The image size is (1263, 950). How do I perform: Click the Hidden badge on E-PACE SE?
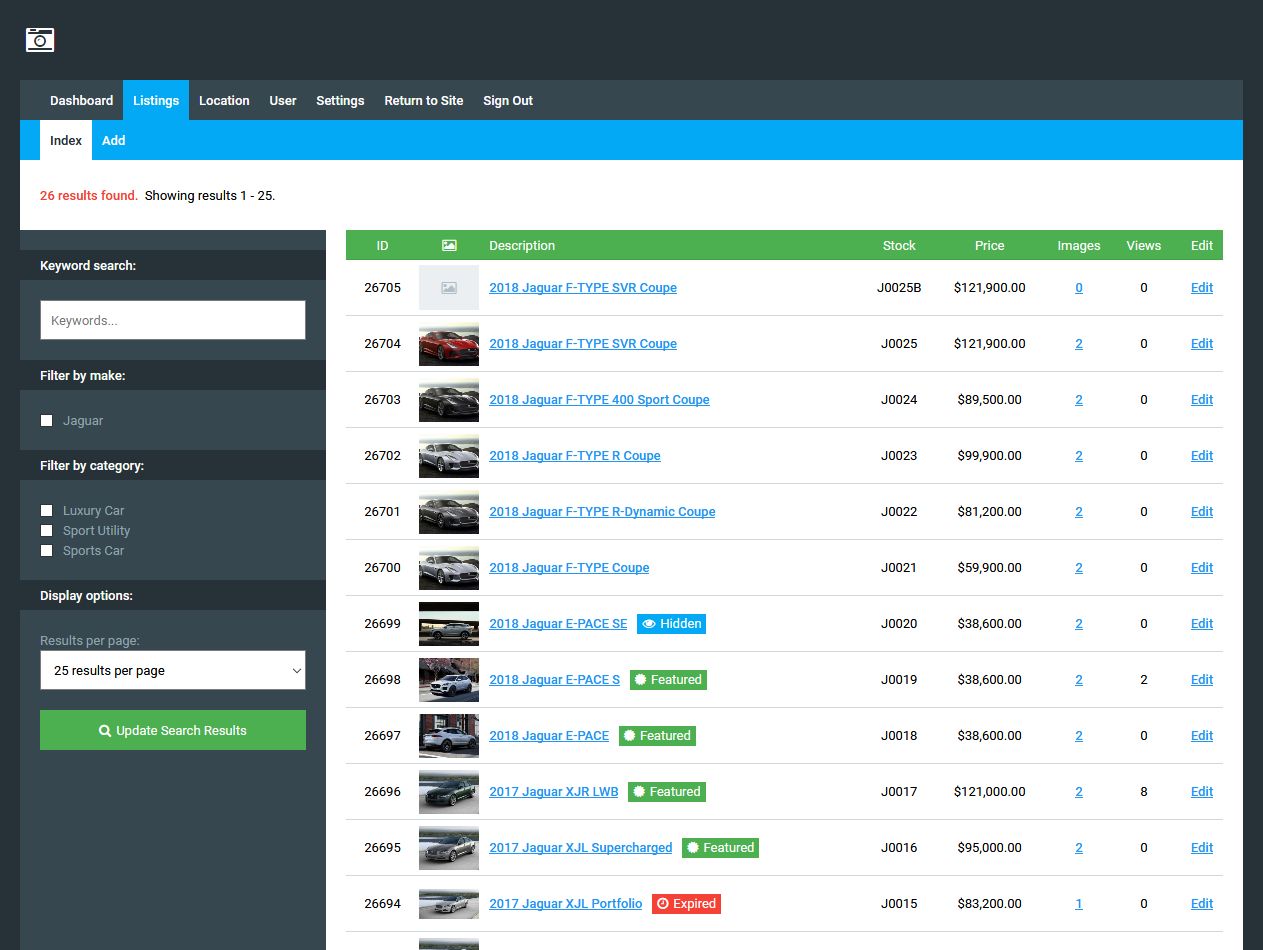(x=671, y=624)
